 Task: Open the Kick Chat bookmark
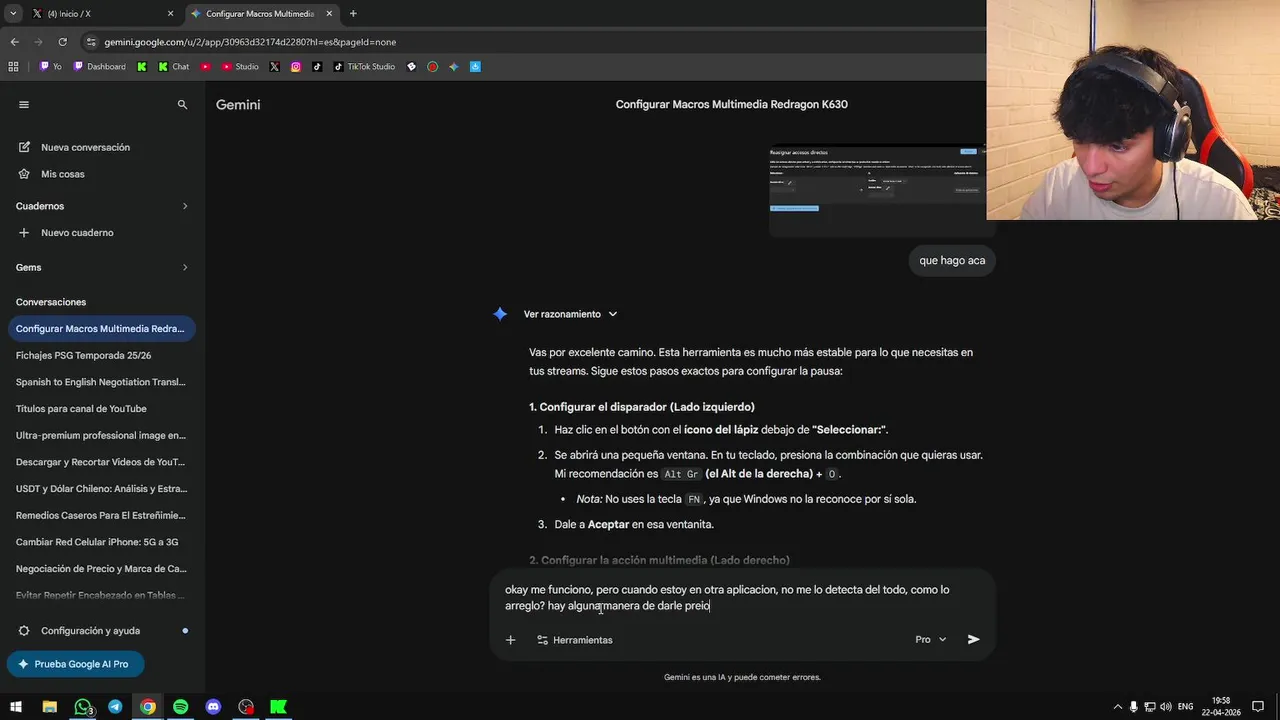tap(173, 67)
